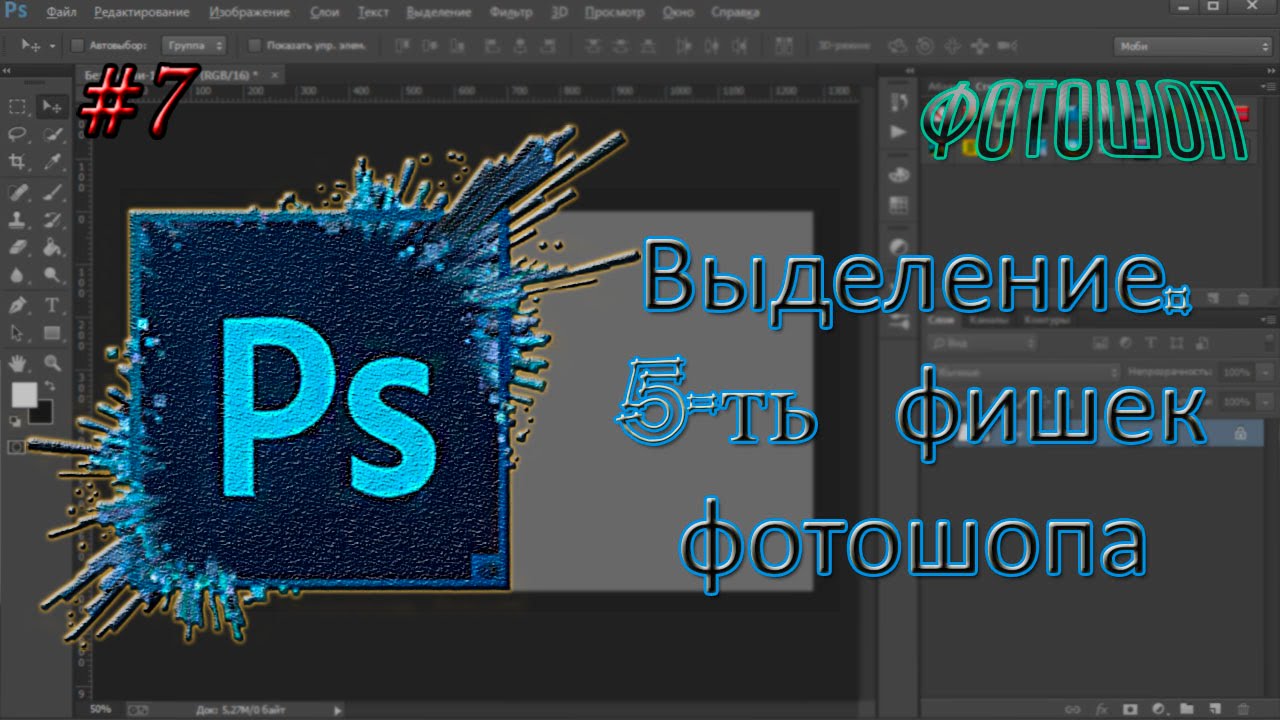Screen dimensions: 1280x720
Task: Select the Horizontal Type tool
Action: click(51, 305)
